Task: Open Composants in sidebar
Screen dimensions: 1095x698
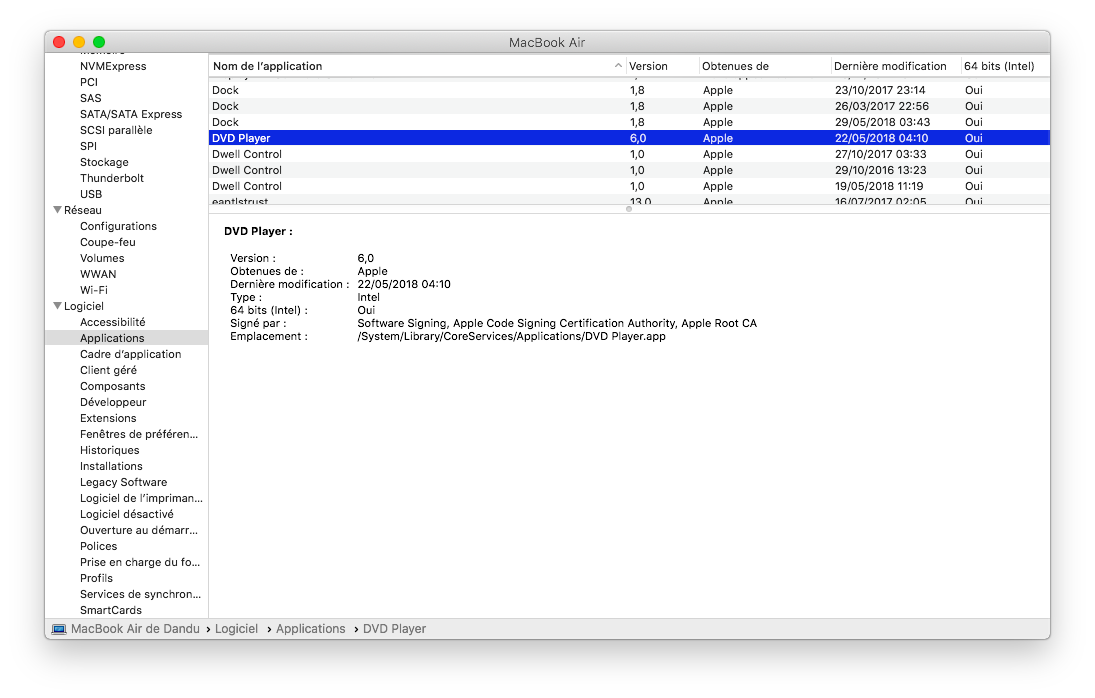Action: [112, 387]
